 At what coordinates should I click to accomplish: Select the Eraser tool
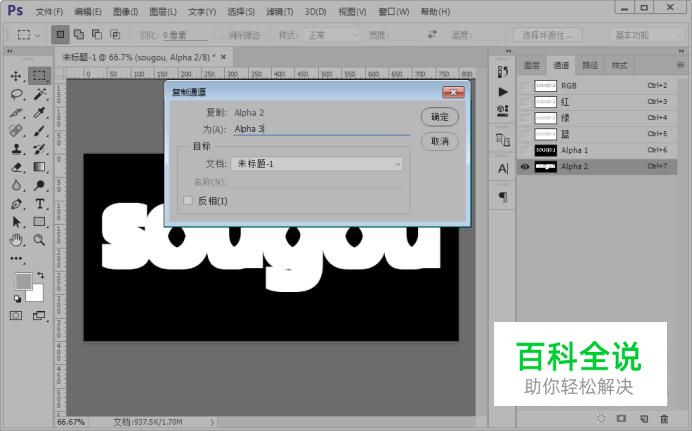pos(16,167)
